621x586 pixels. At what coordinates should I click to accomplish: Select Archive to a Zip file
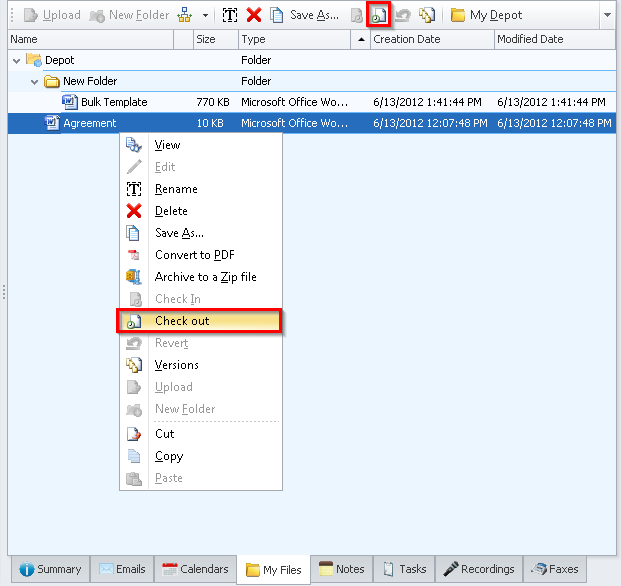[x=205, y=277]
